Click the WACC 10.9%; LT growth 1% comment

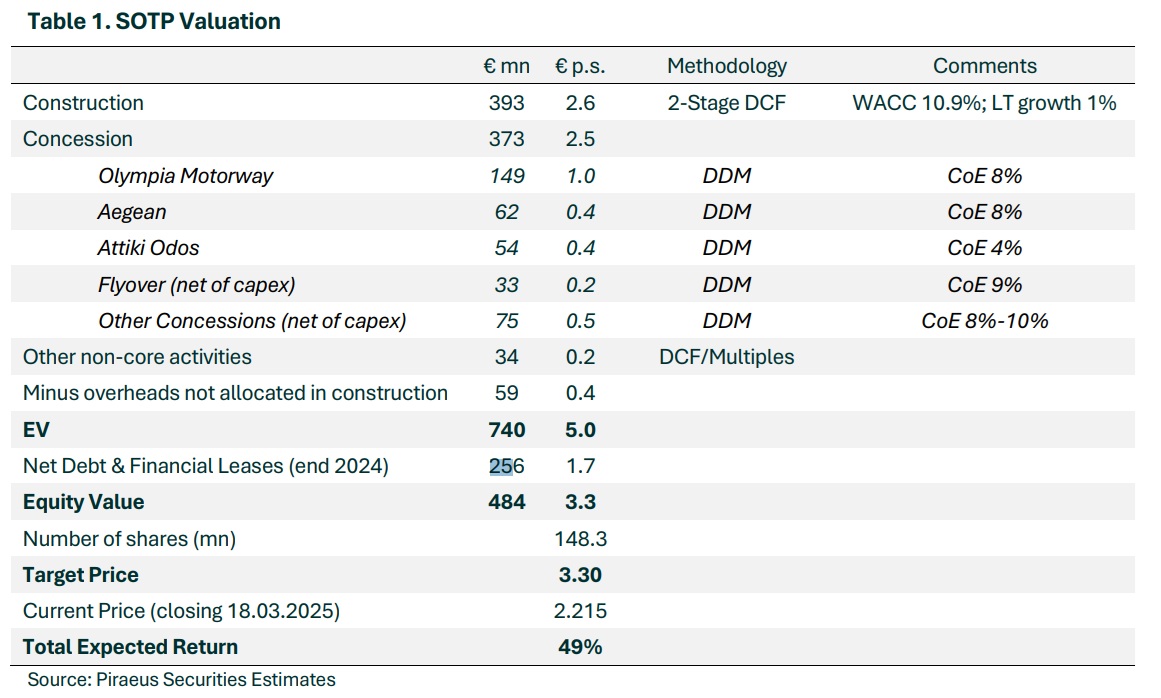pos(985,103)
